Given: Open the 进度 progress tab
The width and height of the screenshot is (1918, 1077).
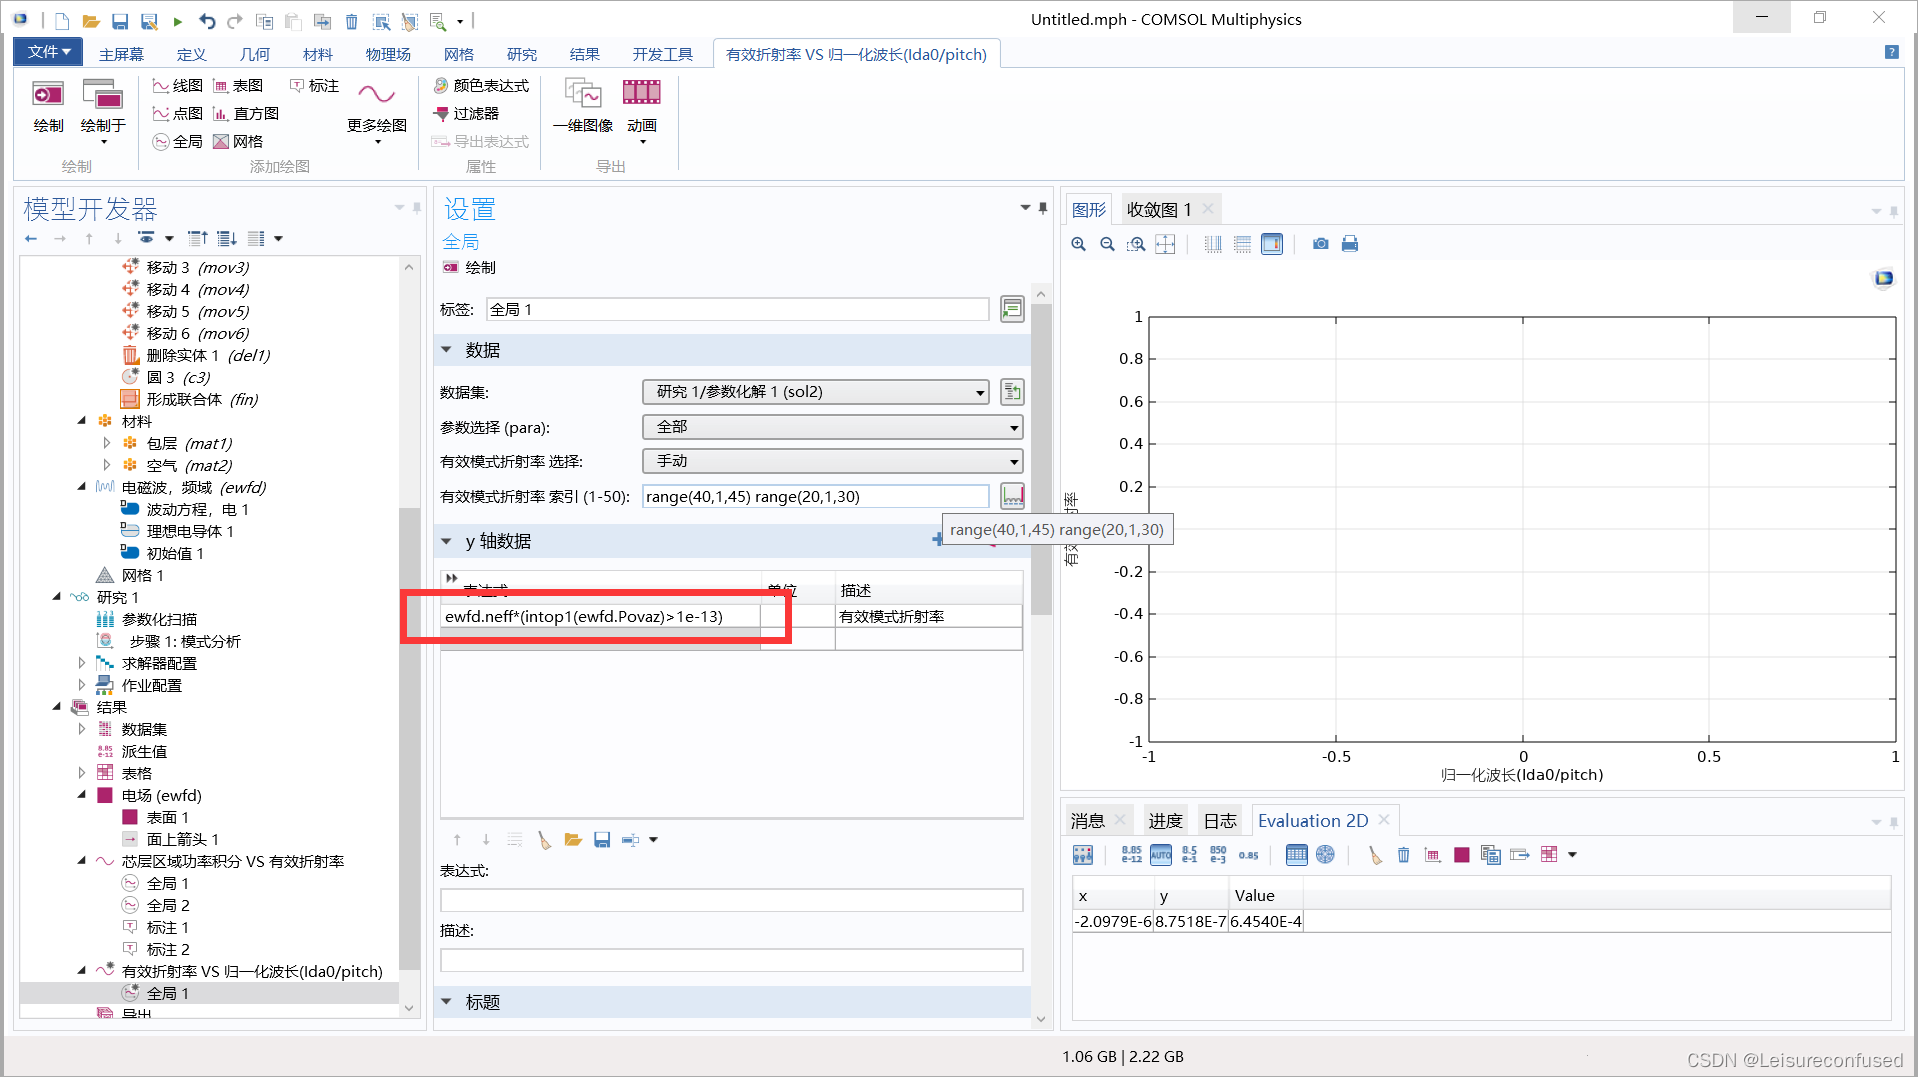Looking at the screenshot, I should (x=1165, y=820).
